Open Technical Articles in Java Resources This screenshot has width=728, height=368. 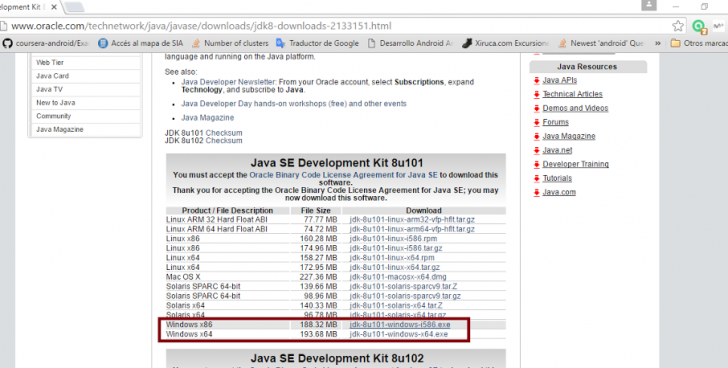pyautogui.click(x=572, y=94)
